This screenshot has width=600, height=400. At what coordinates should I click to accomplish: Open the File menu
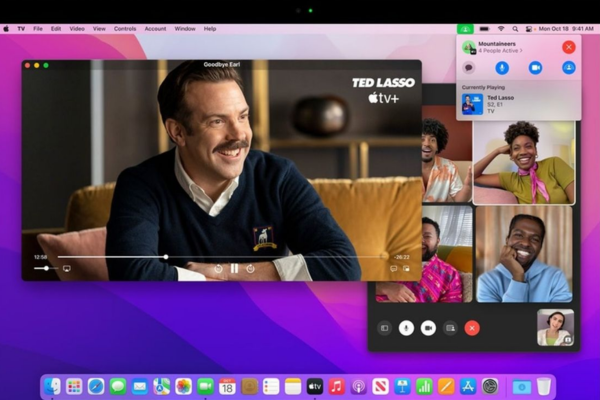click(x=38, y=29)
